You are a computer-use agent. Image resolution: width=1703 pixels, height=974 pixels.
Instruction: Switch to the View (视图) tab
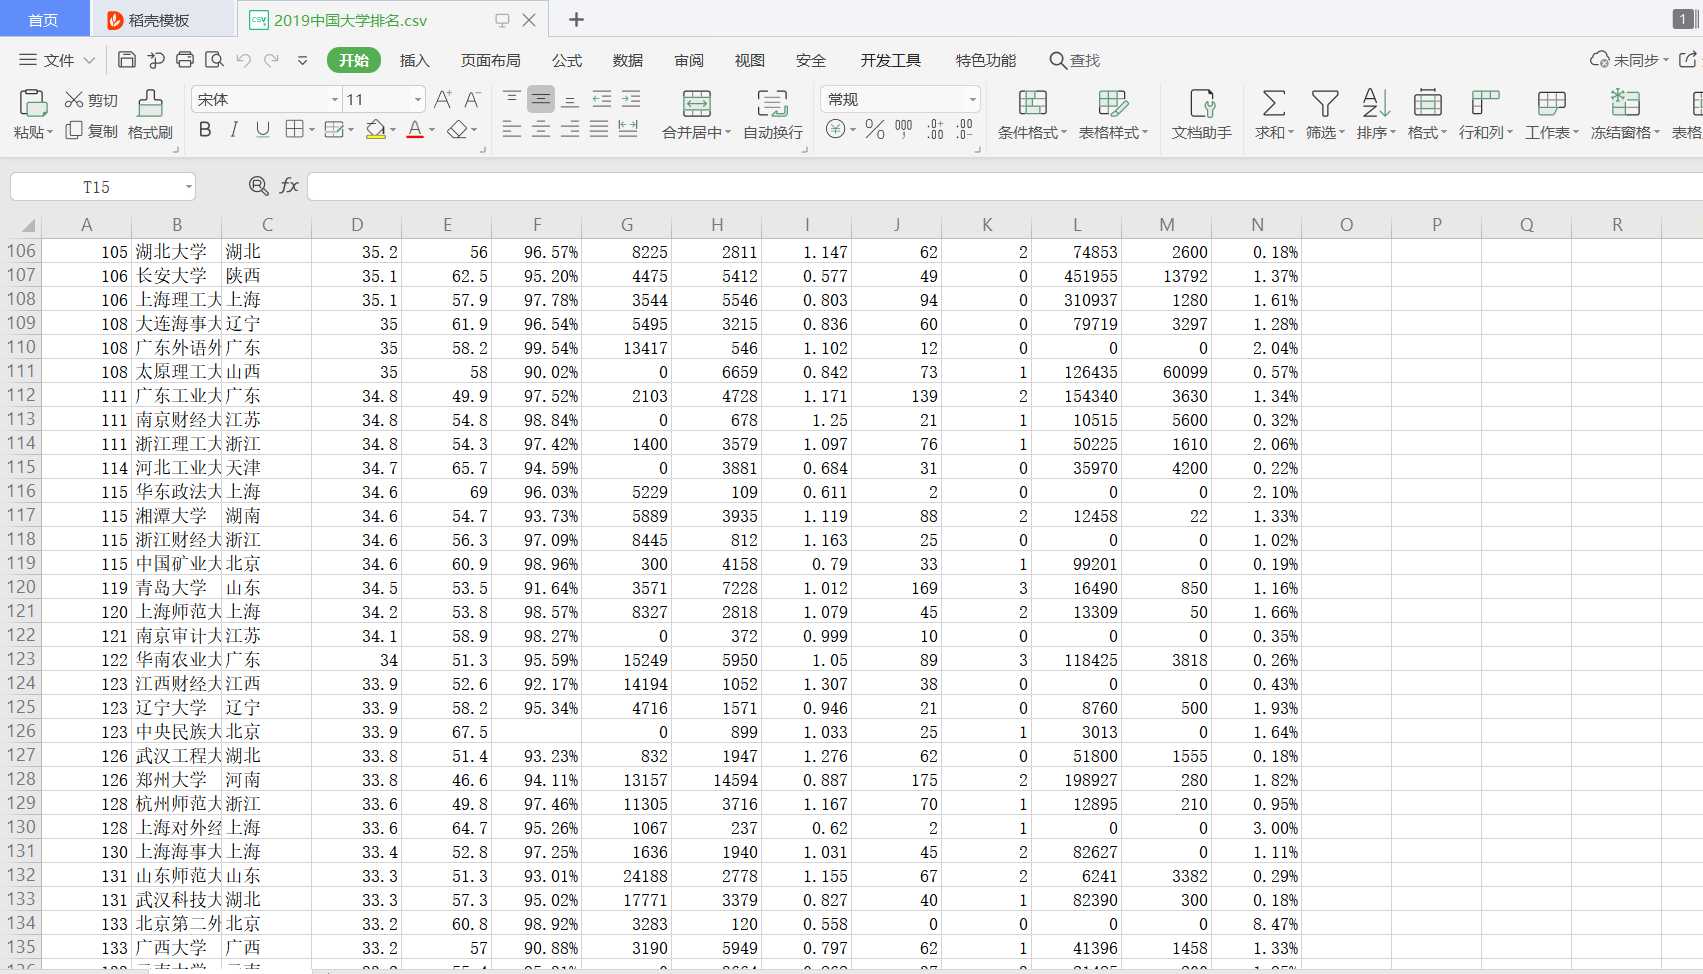(x=750, y=60)
